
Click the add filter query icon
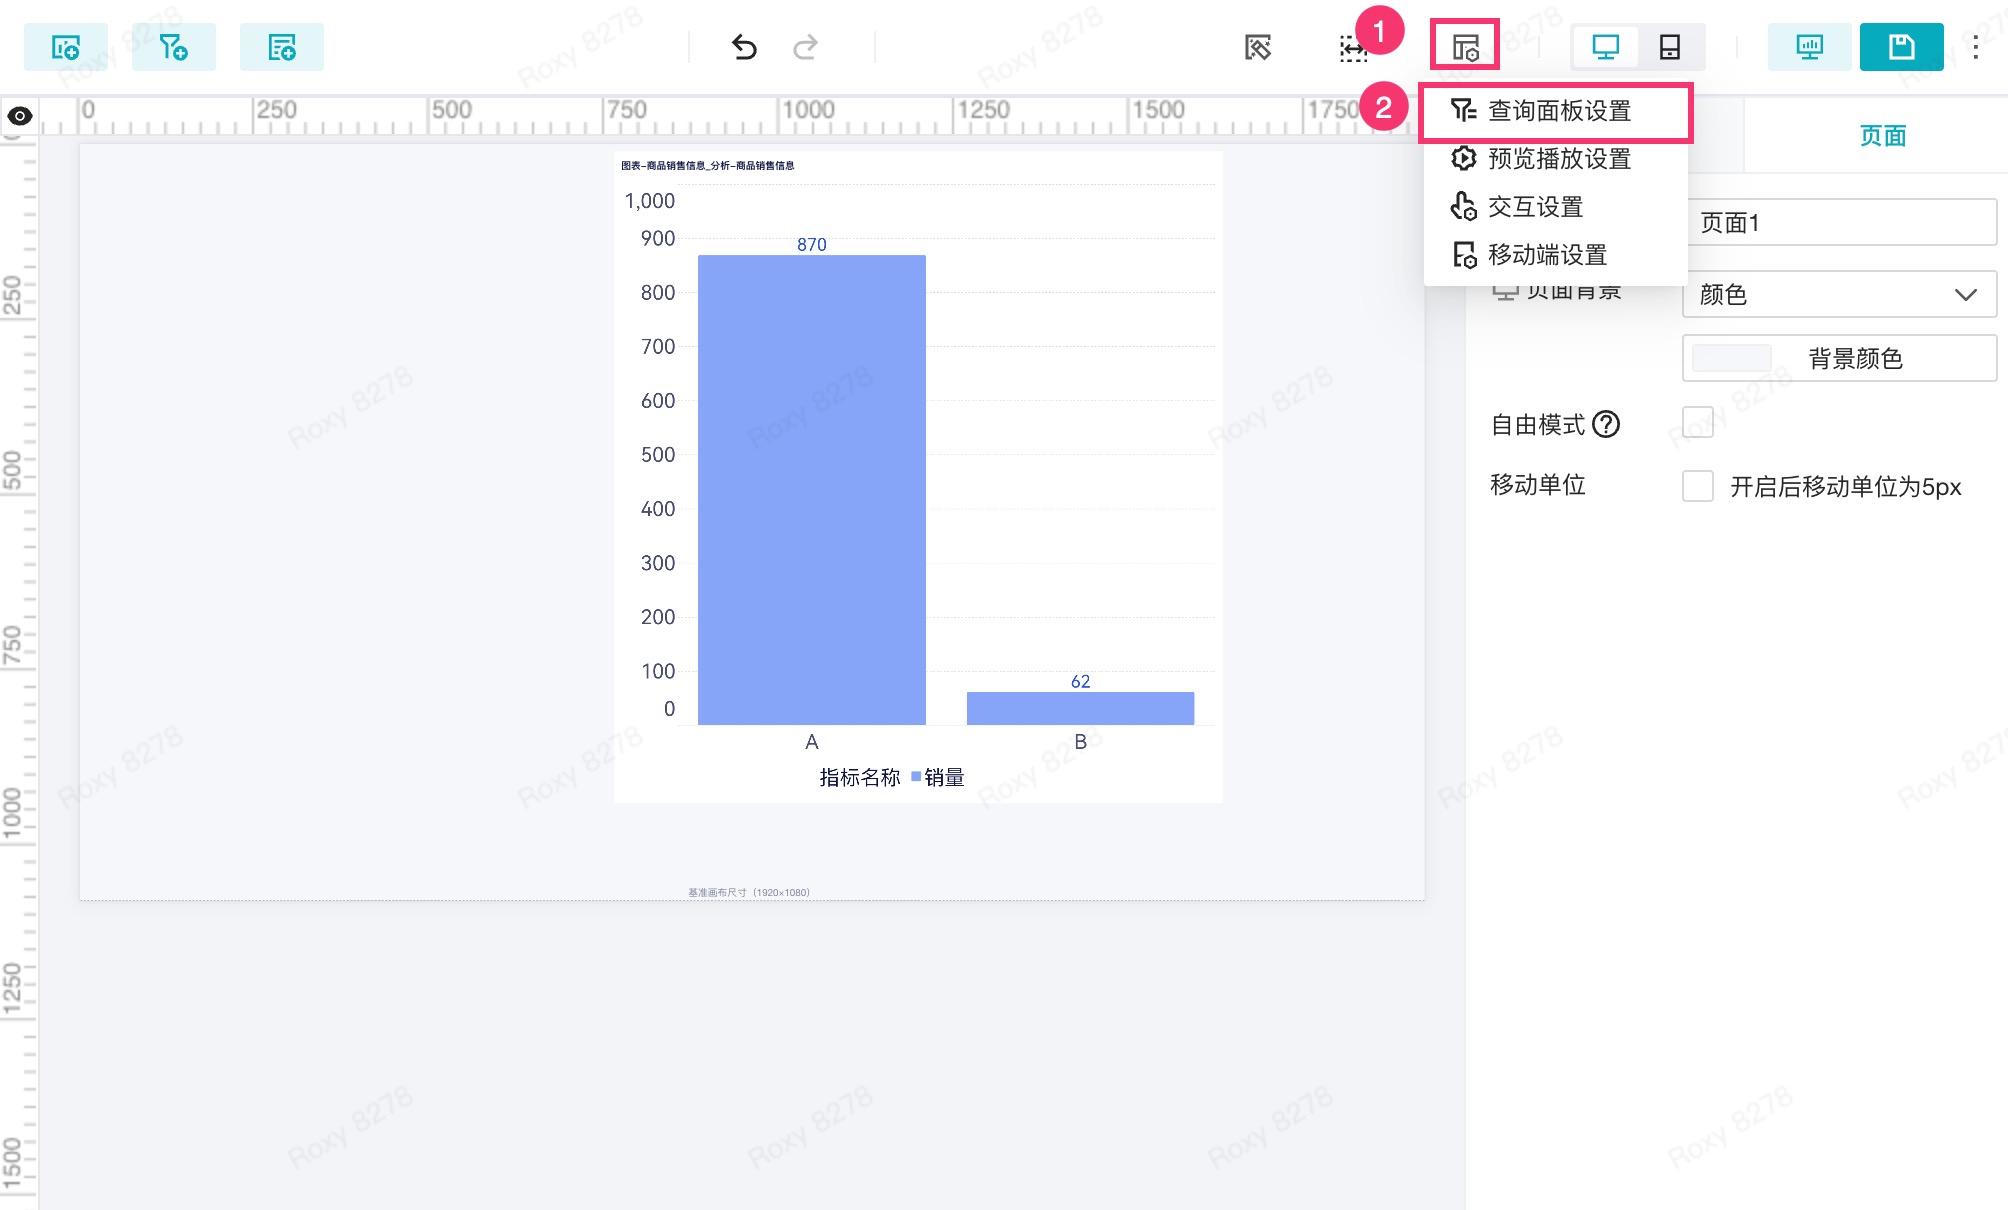pyautogui.click(x=173, y=47)
